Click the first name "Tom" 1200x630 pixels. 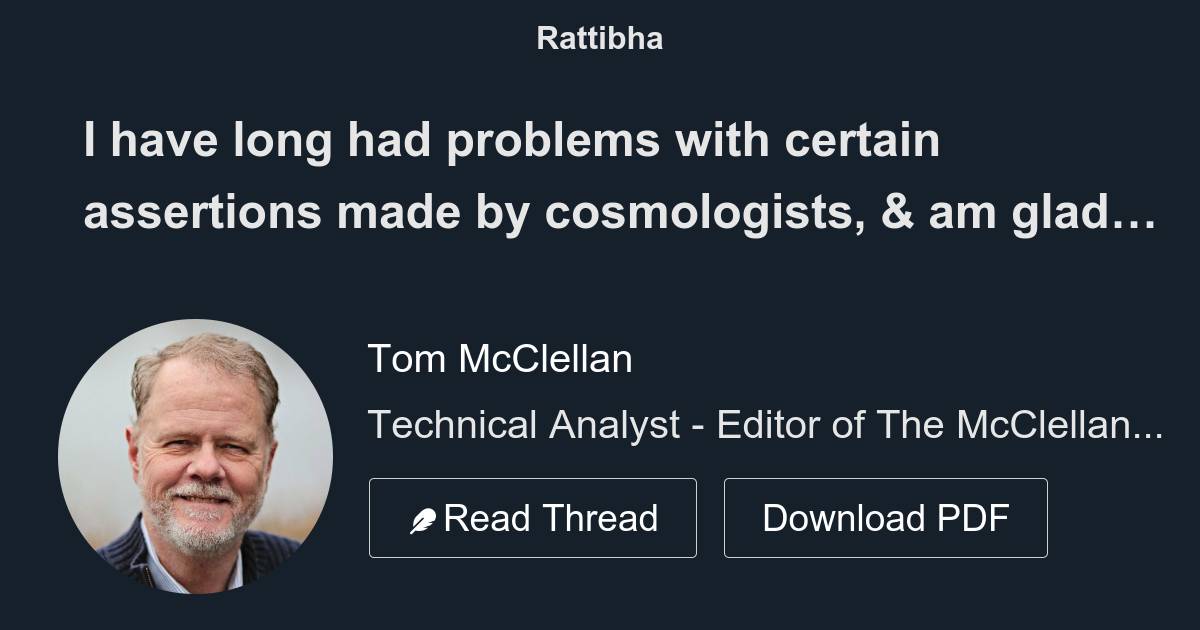click(x=406, y=358)
